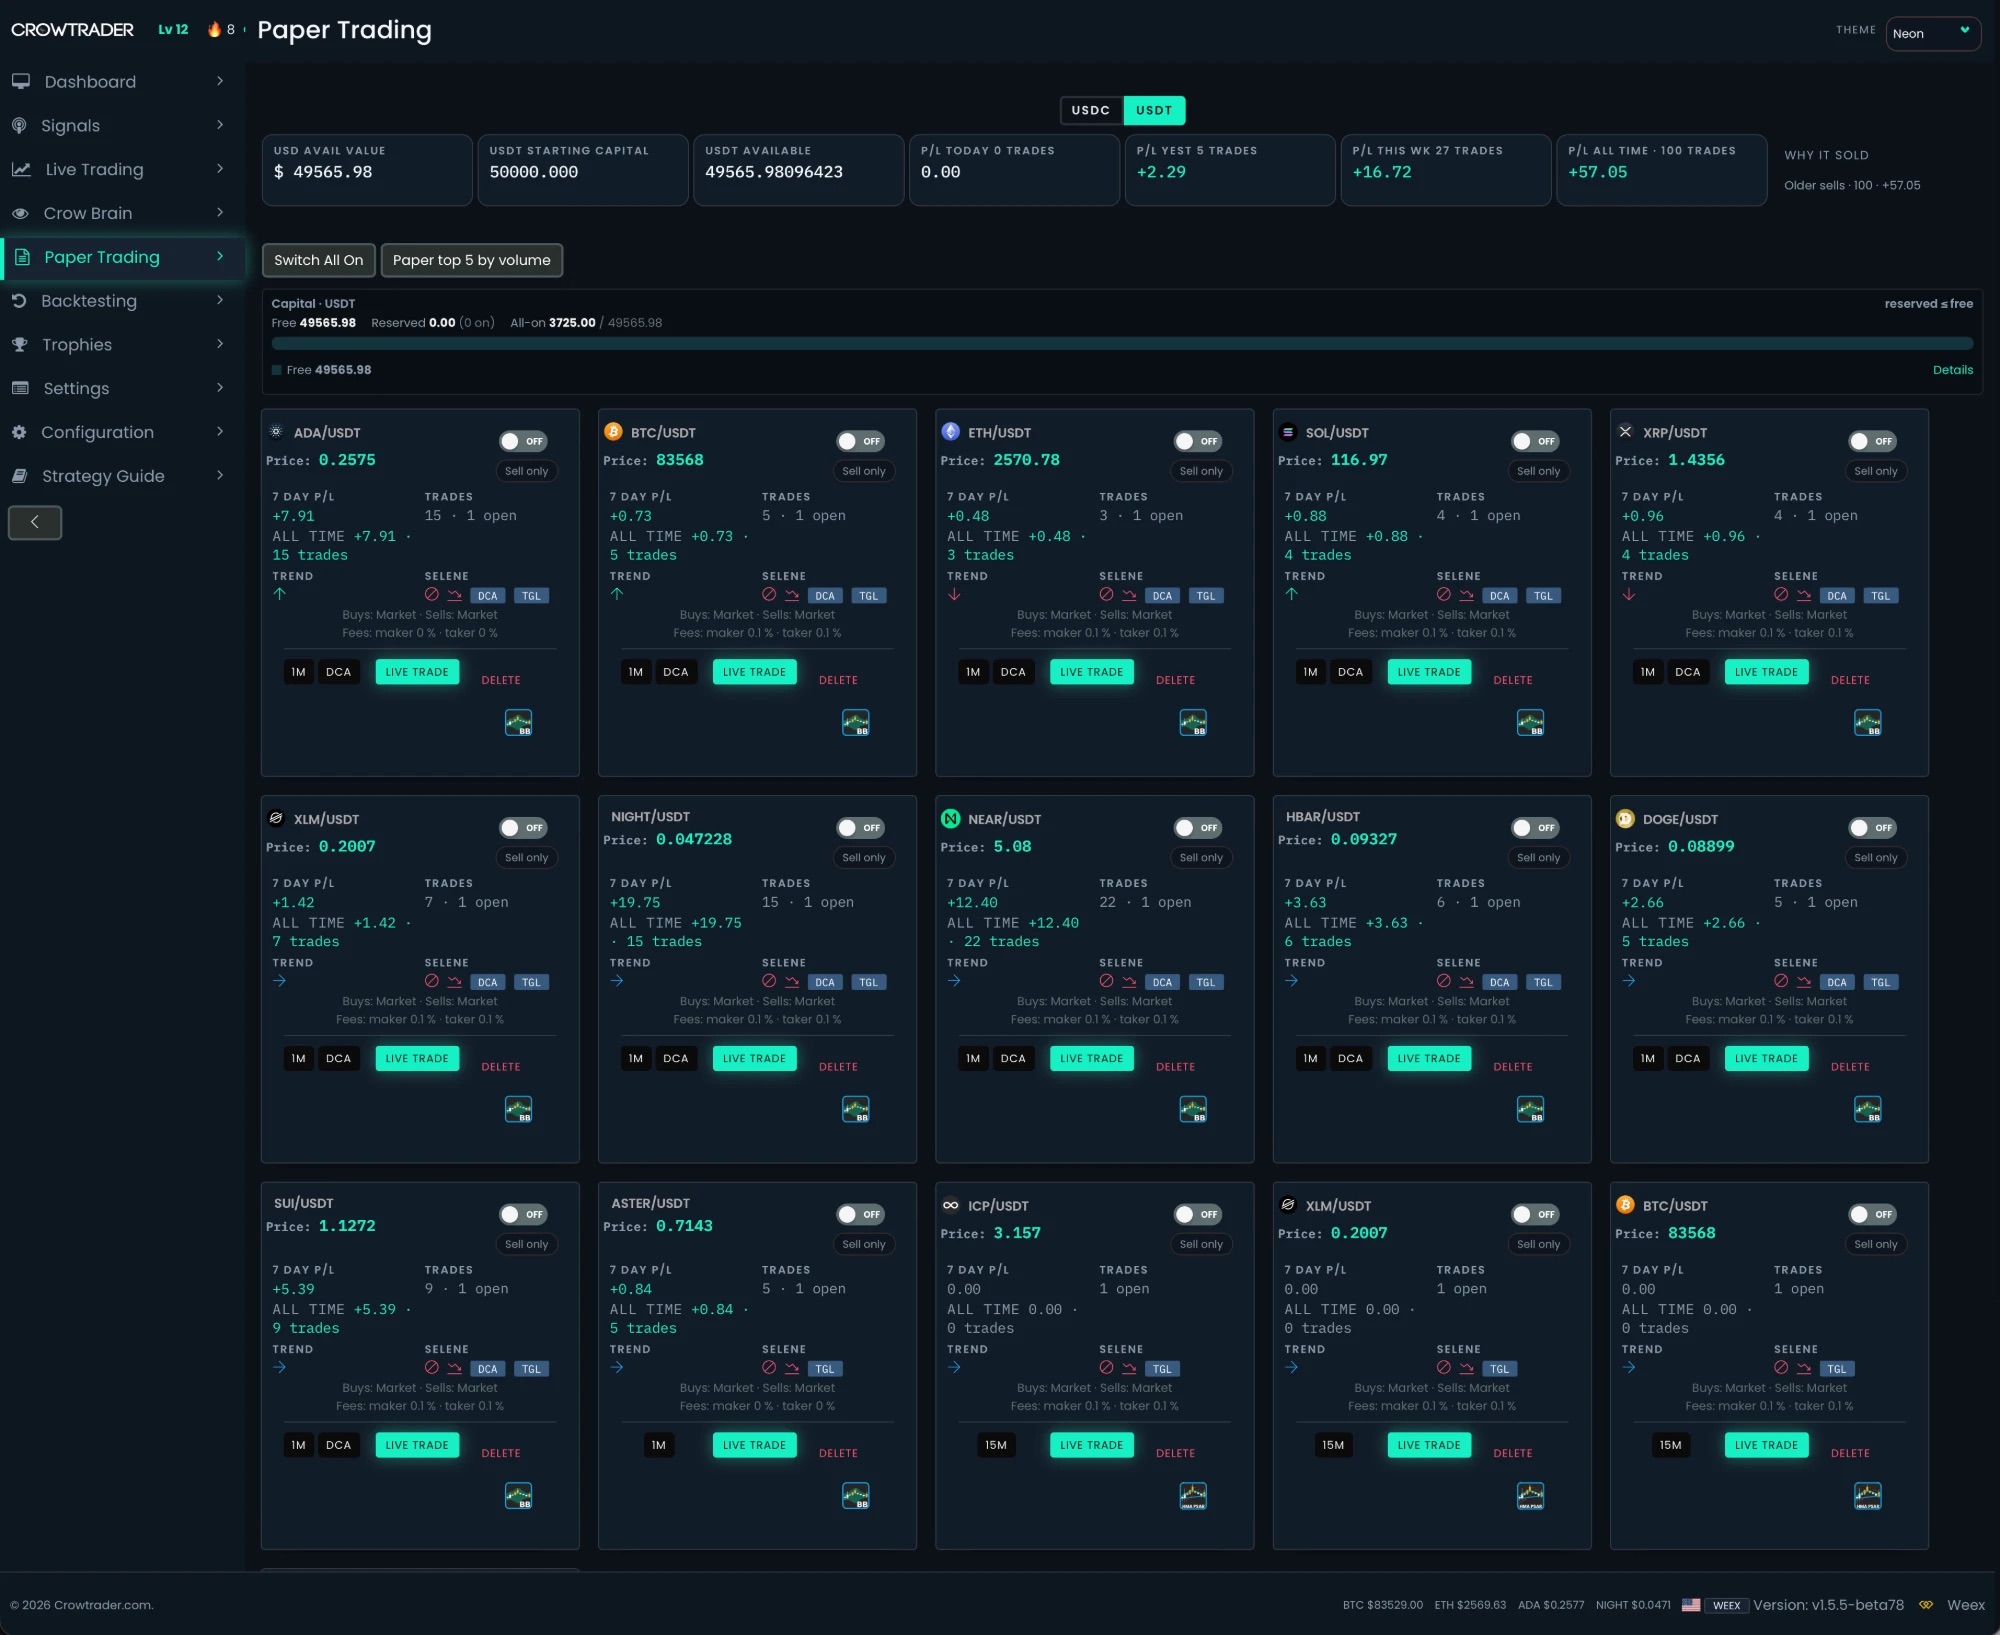2000x1635 pixels.
Task: Select the USDT tab
Action: tap(1153, 110)
